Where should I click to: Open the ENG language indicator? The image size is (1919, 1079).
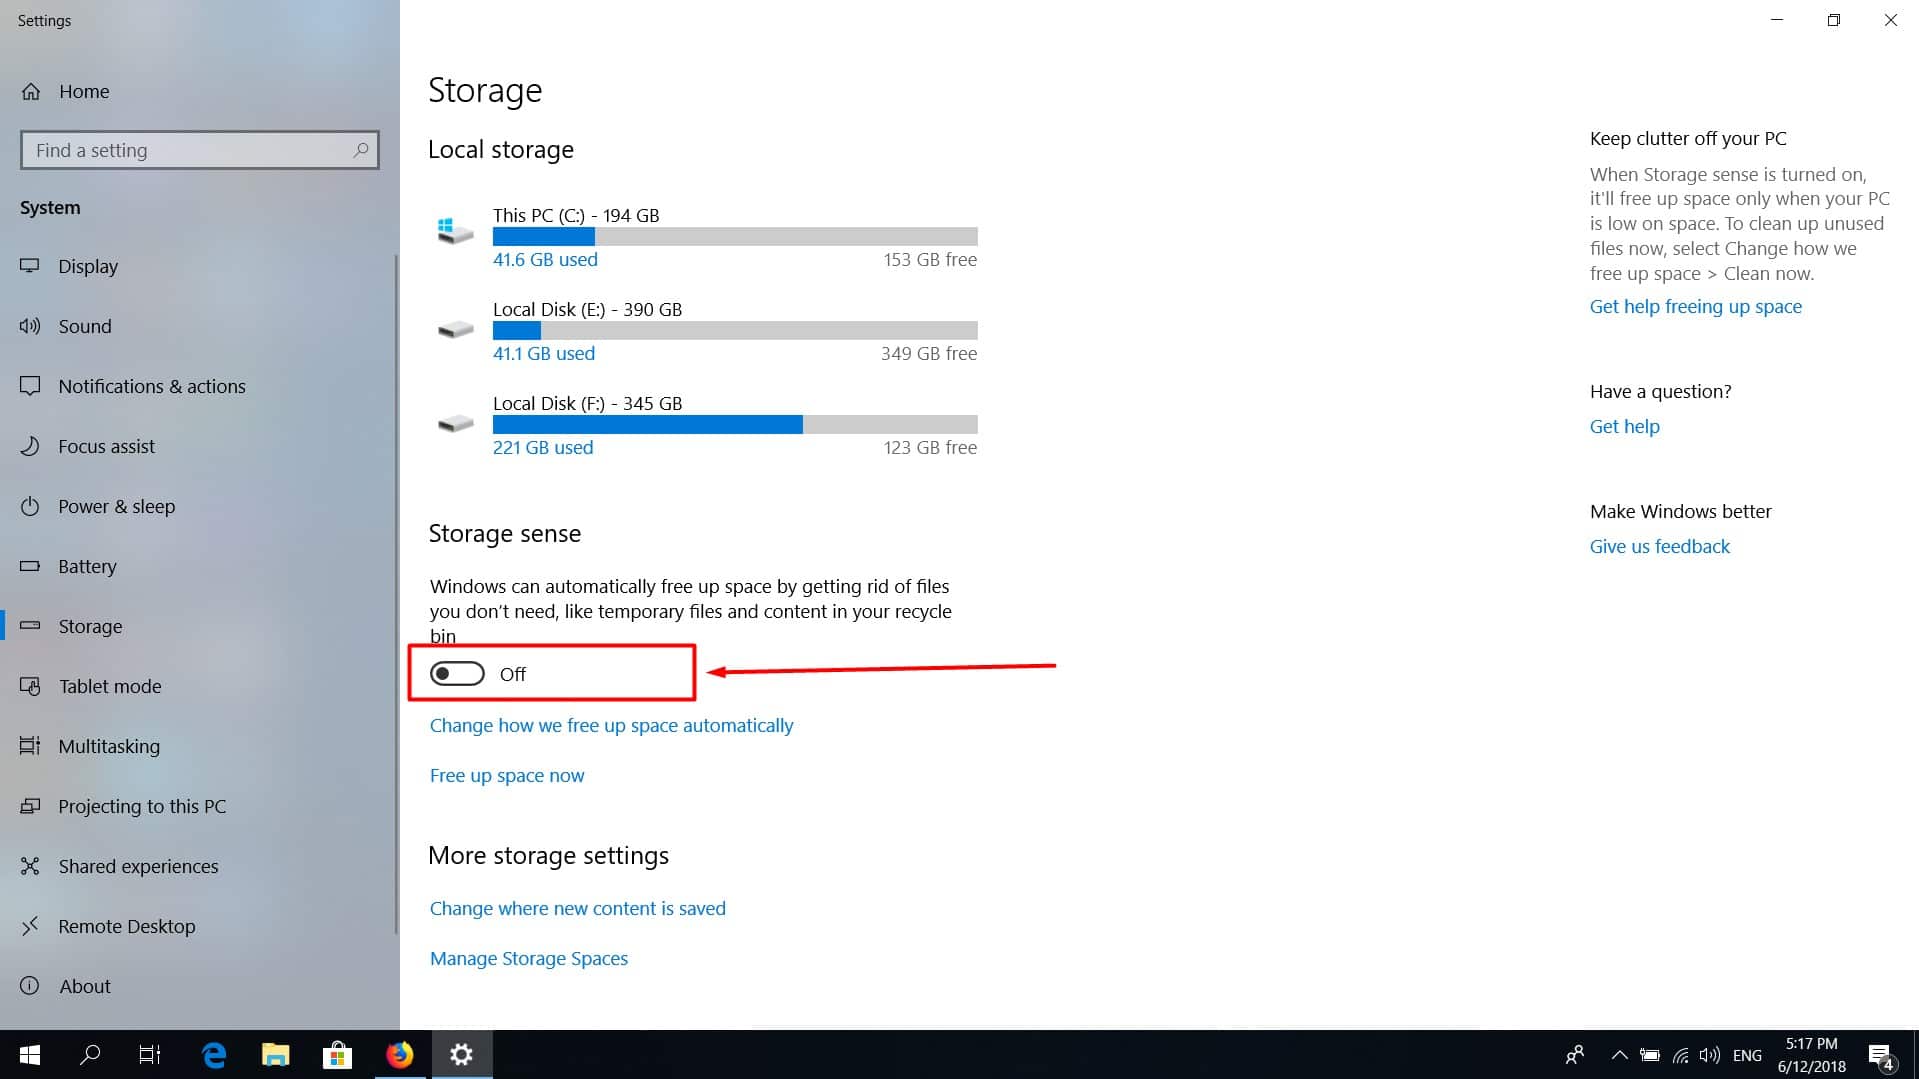point(1746,1054)
